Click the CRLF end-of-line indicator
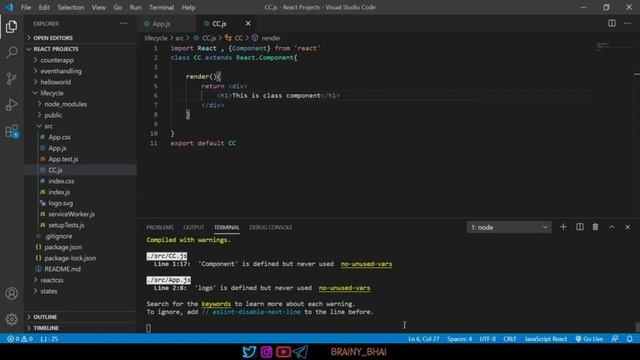The height and width of the screenshot is (360, 640). [510, 339]
